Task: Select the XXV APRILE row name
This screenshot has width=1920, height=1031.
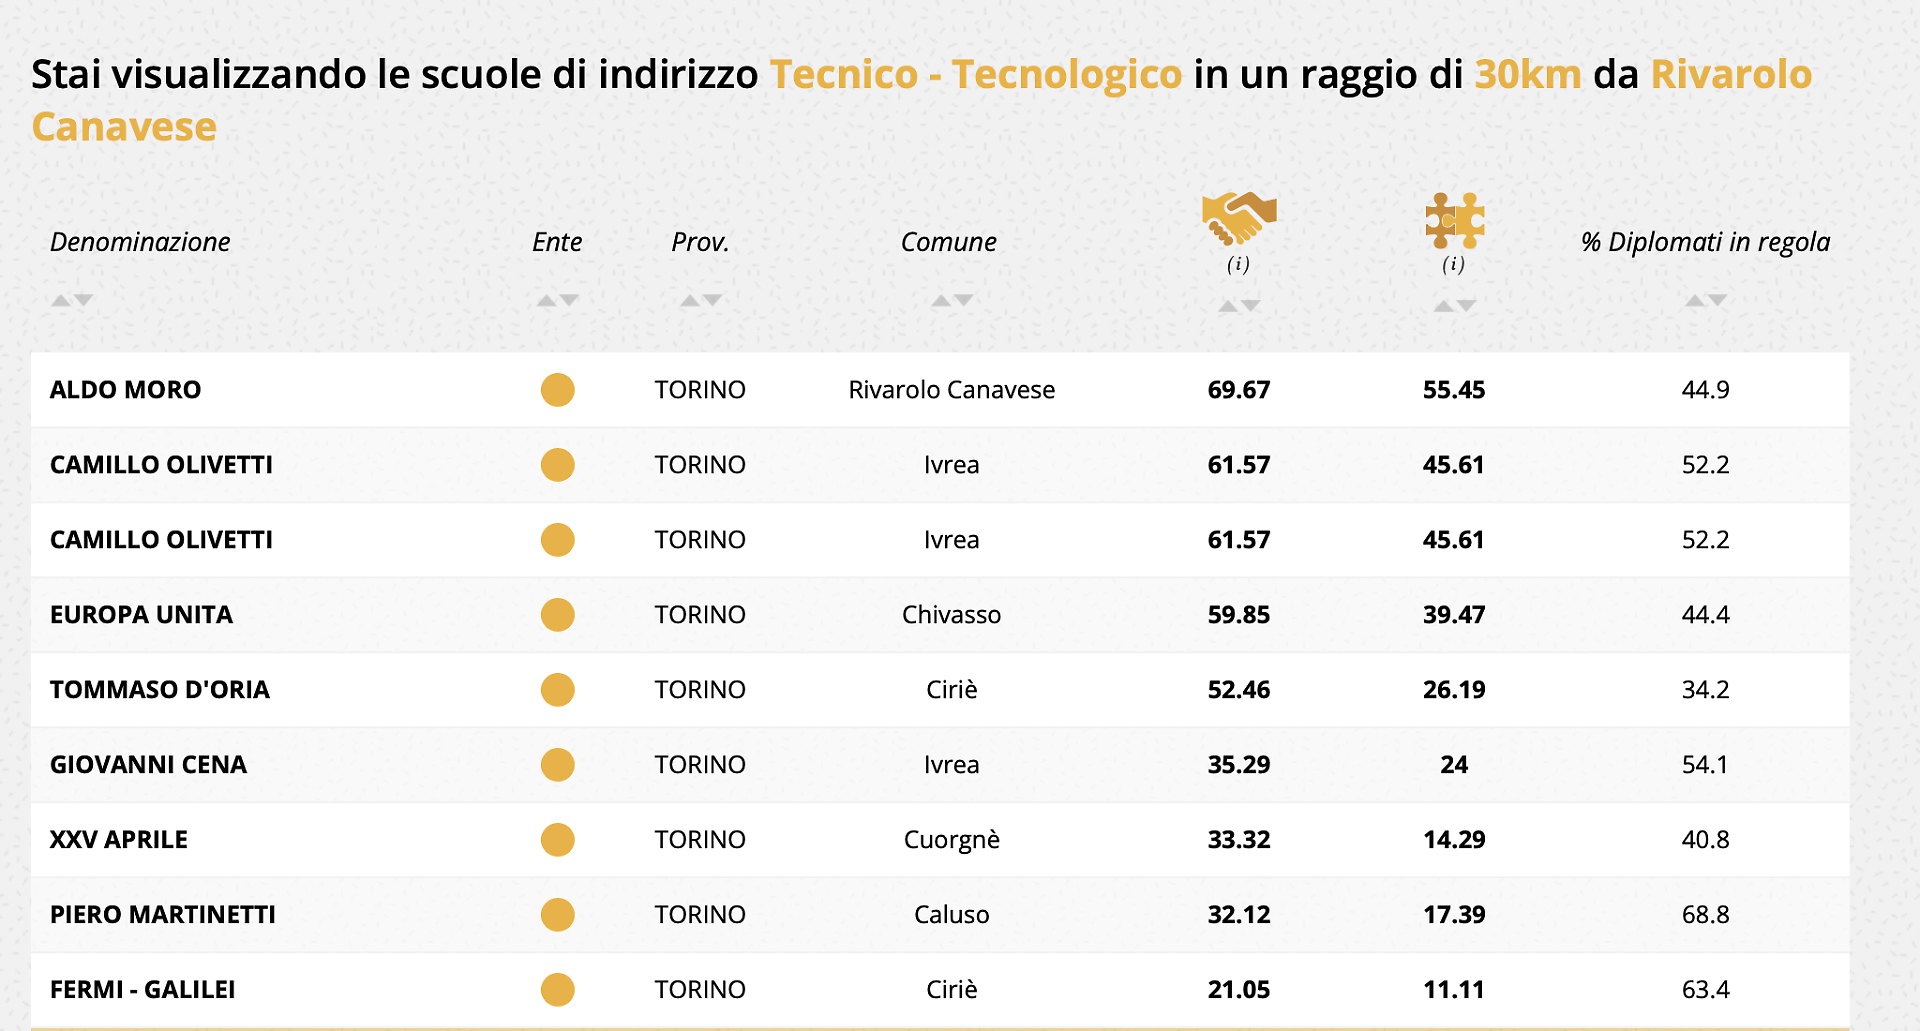Action: 118,840
